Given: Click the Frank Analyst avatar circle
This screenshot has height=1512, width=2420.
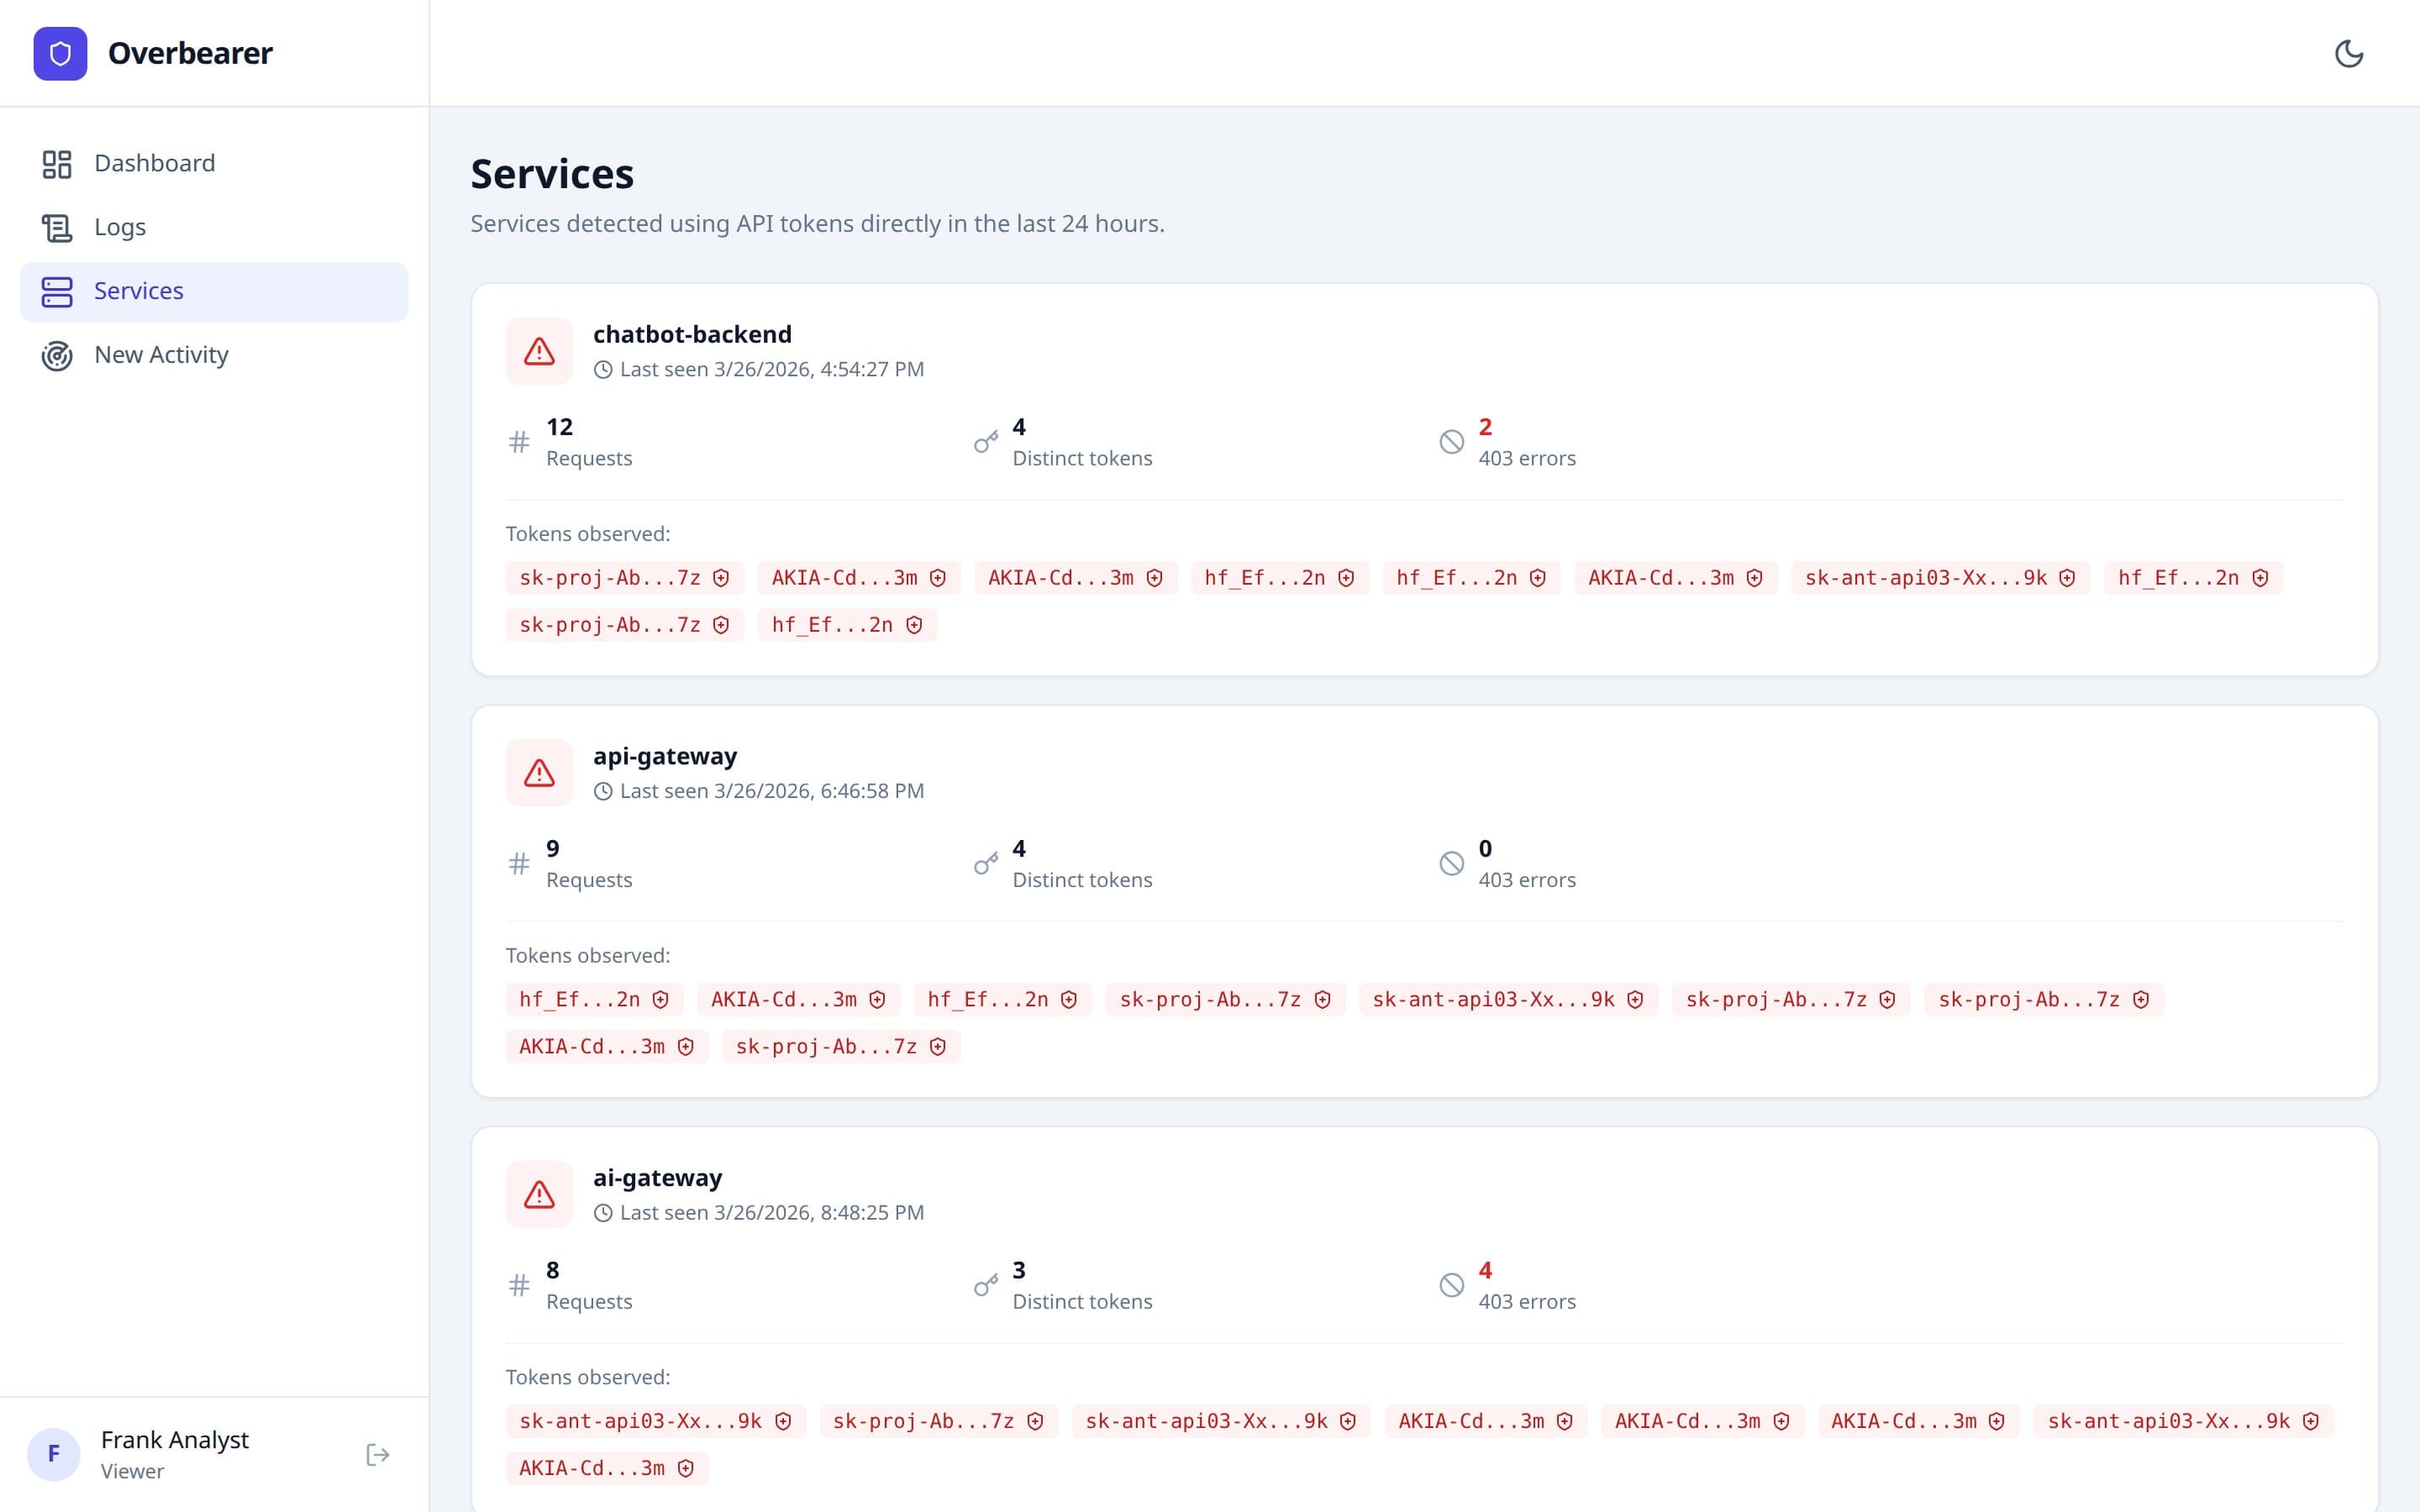Looking at the screenshot, I should (54, 1454).
